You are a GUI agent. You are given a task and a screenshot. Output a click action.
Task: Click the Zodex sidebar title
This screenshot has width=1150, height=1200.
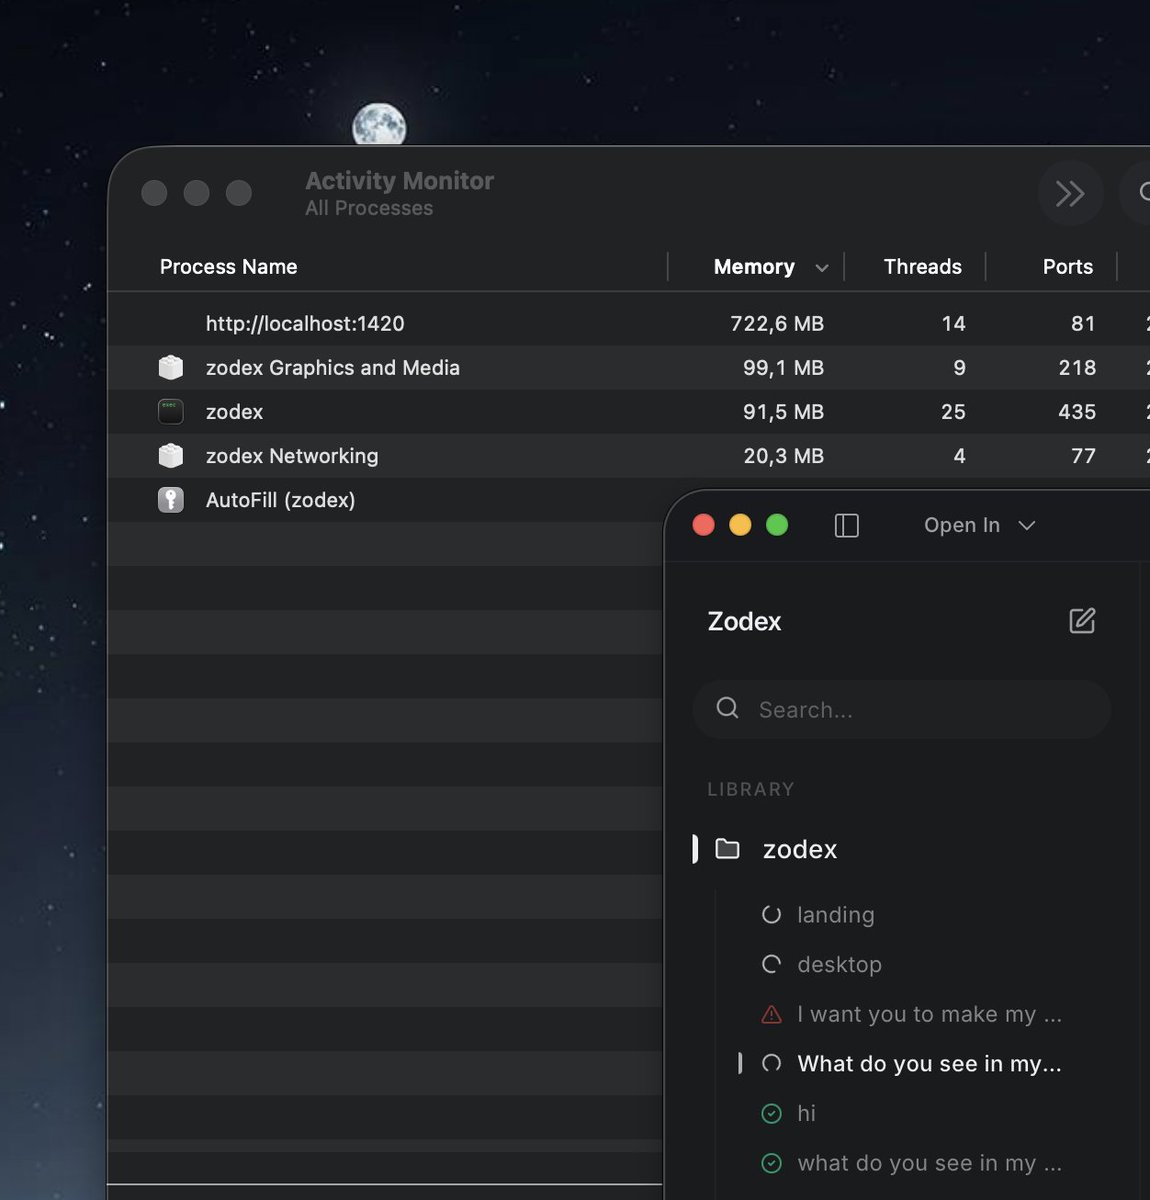pyautogui.click(x=744, y=622)
